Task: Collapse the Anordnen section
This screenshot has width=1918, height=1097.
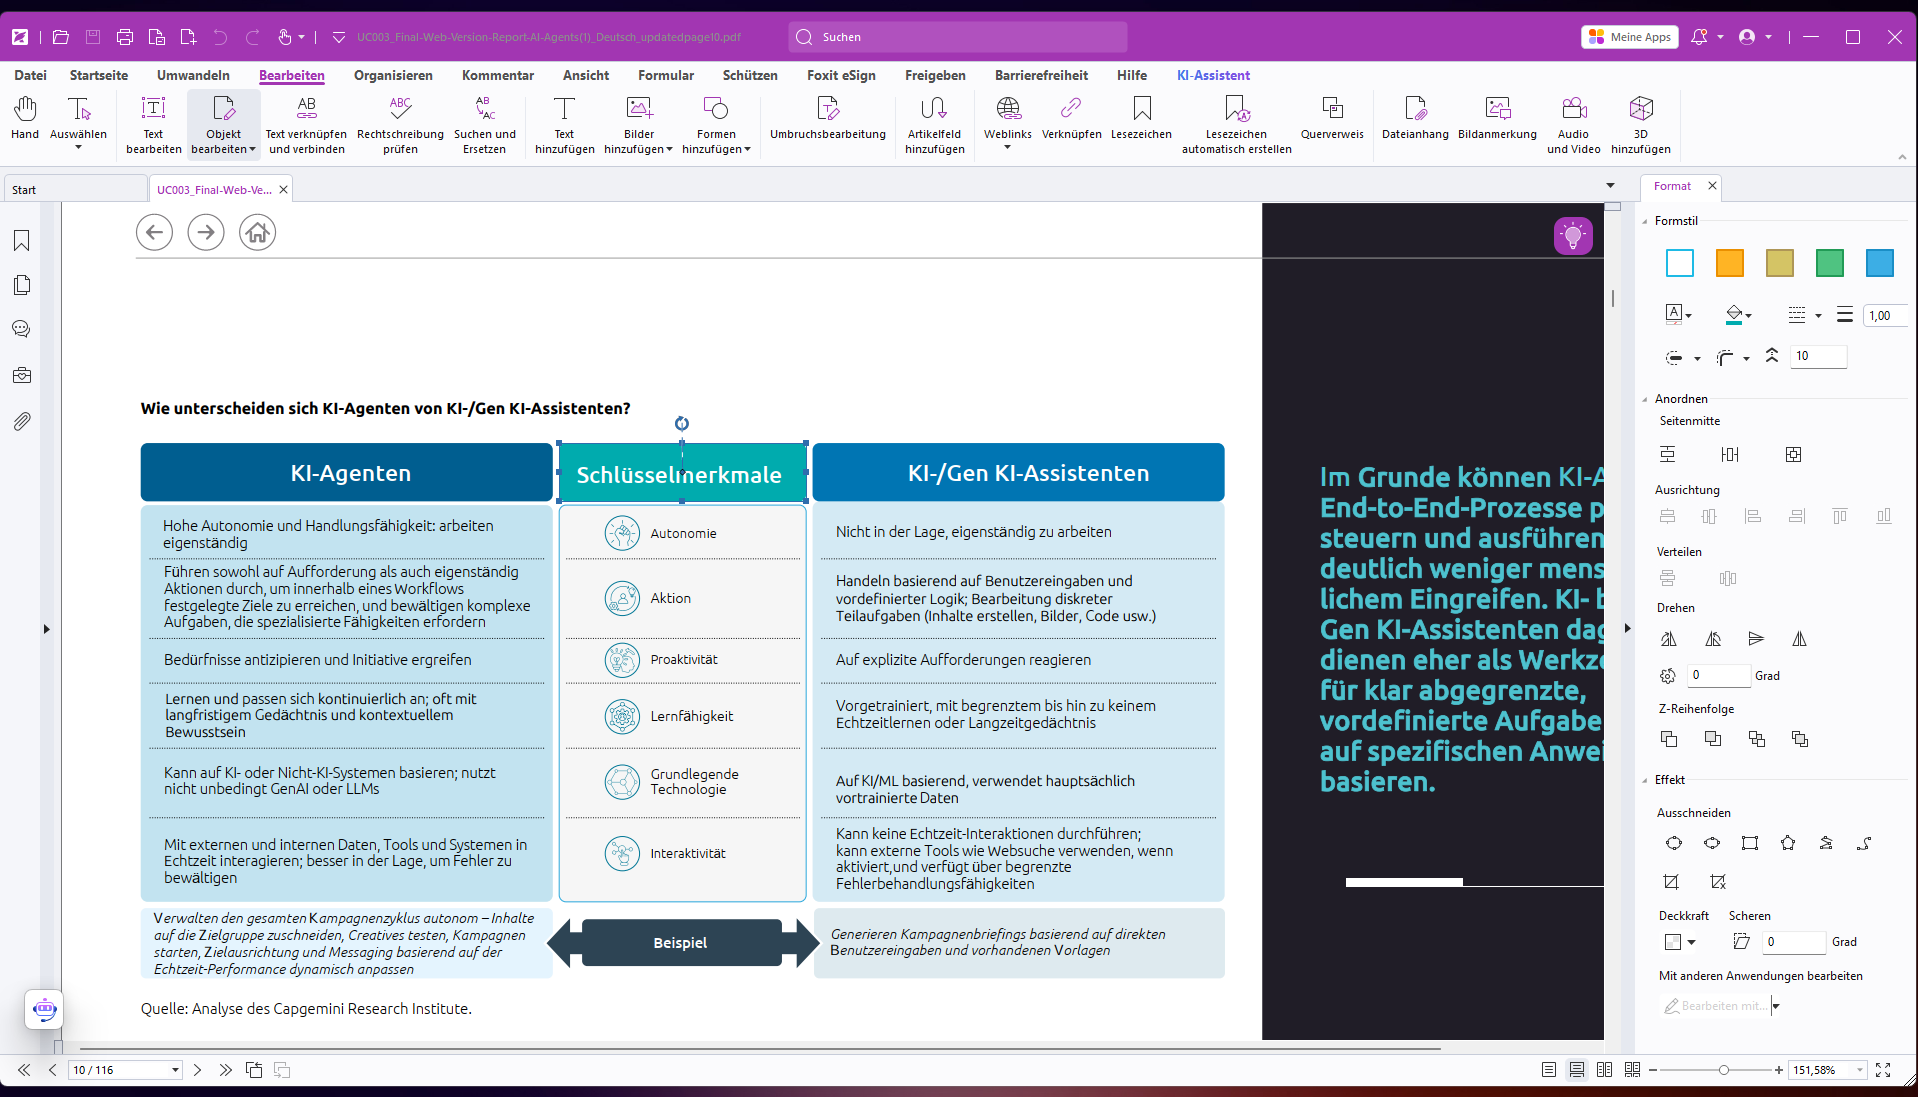Action: click(x=1646, y=399)
